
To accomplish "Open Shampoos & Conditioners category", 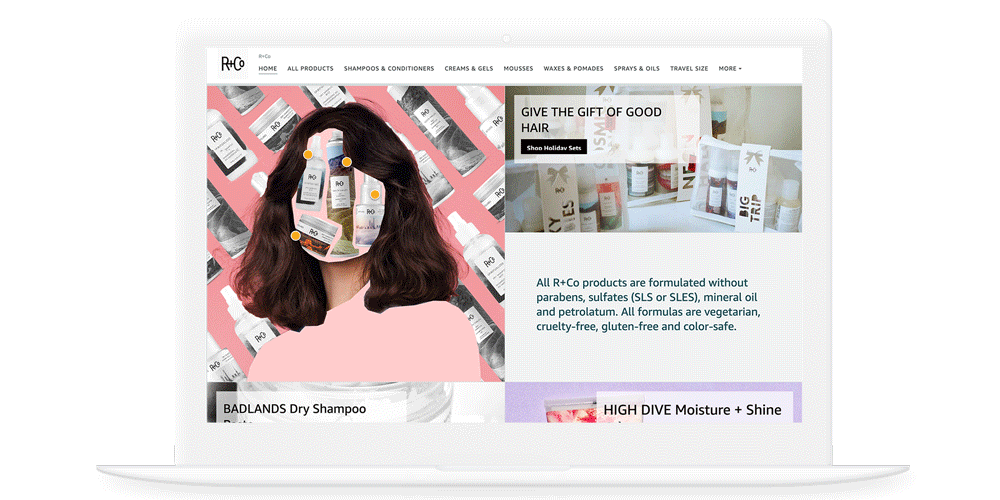I will [389, 68].
